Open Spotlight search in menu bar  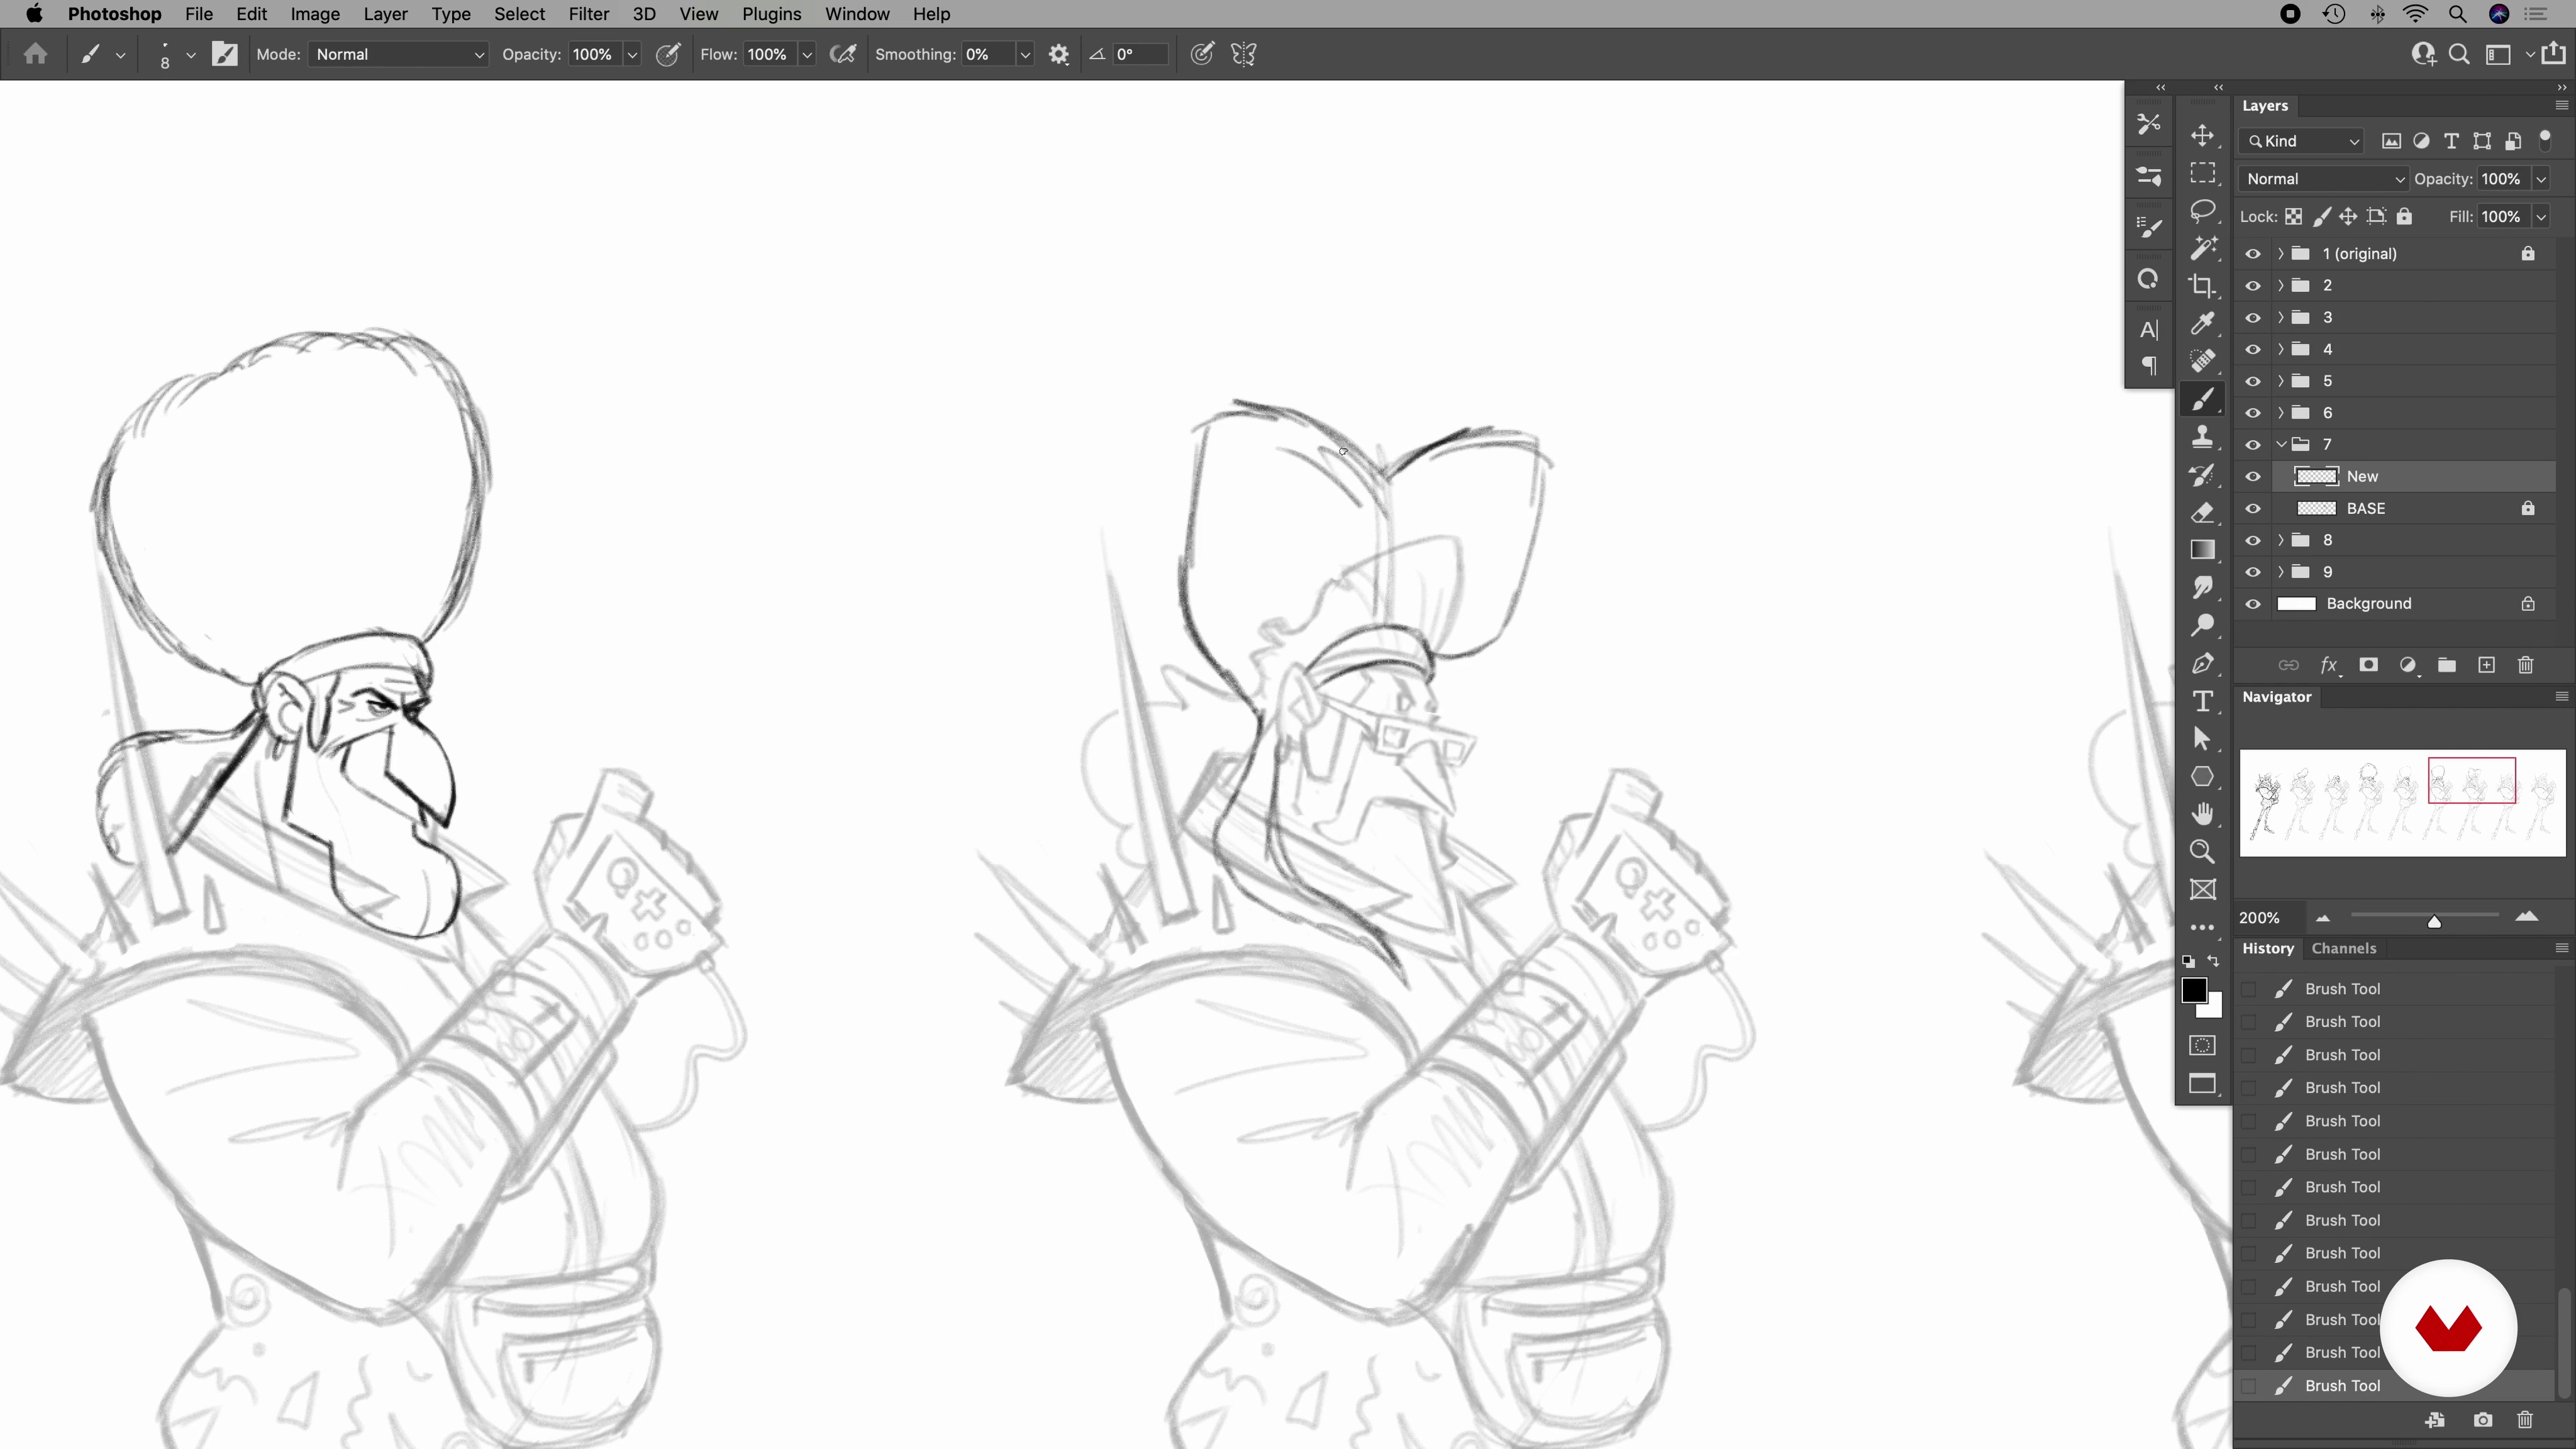coord(2457,14)
